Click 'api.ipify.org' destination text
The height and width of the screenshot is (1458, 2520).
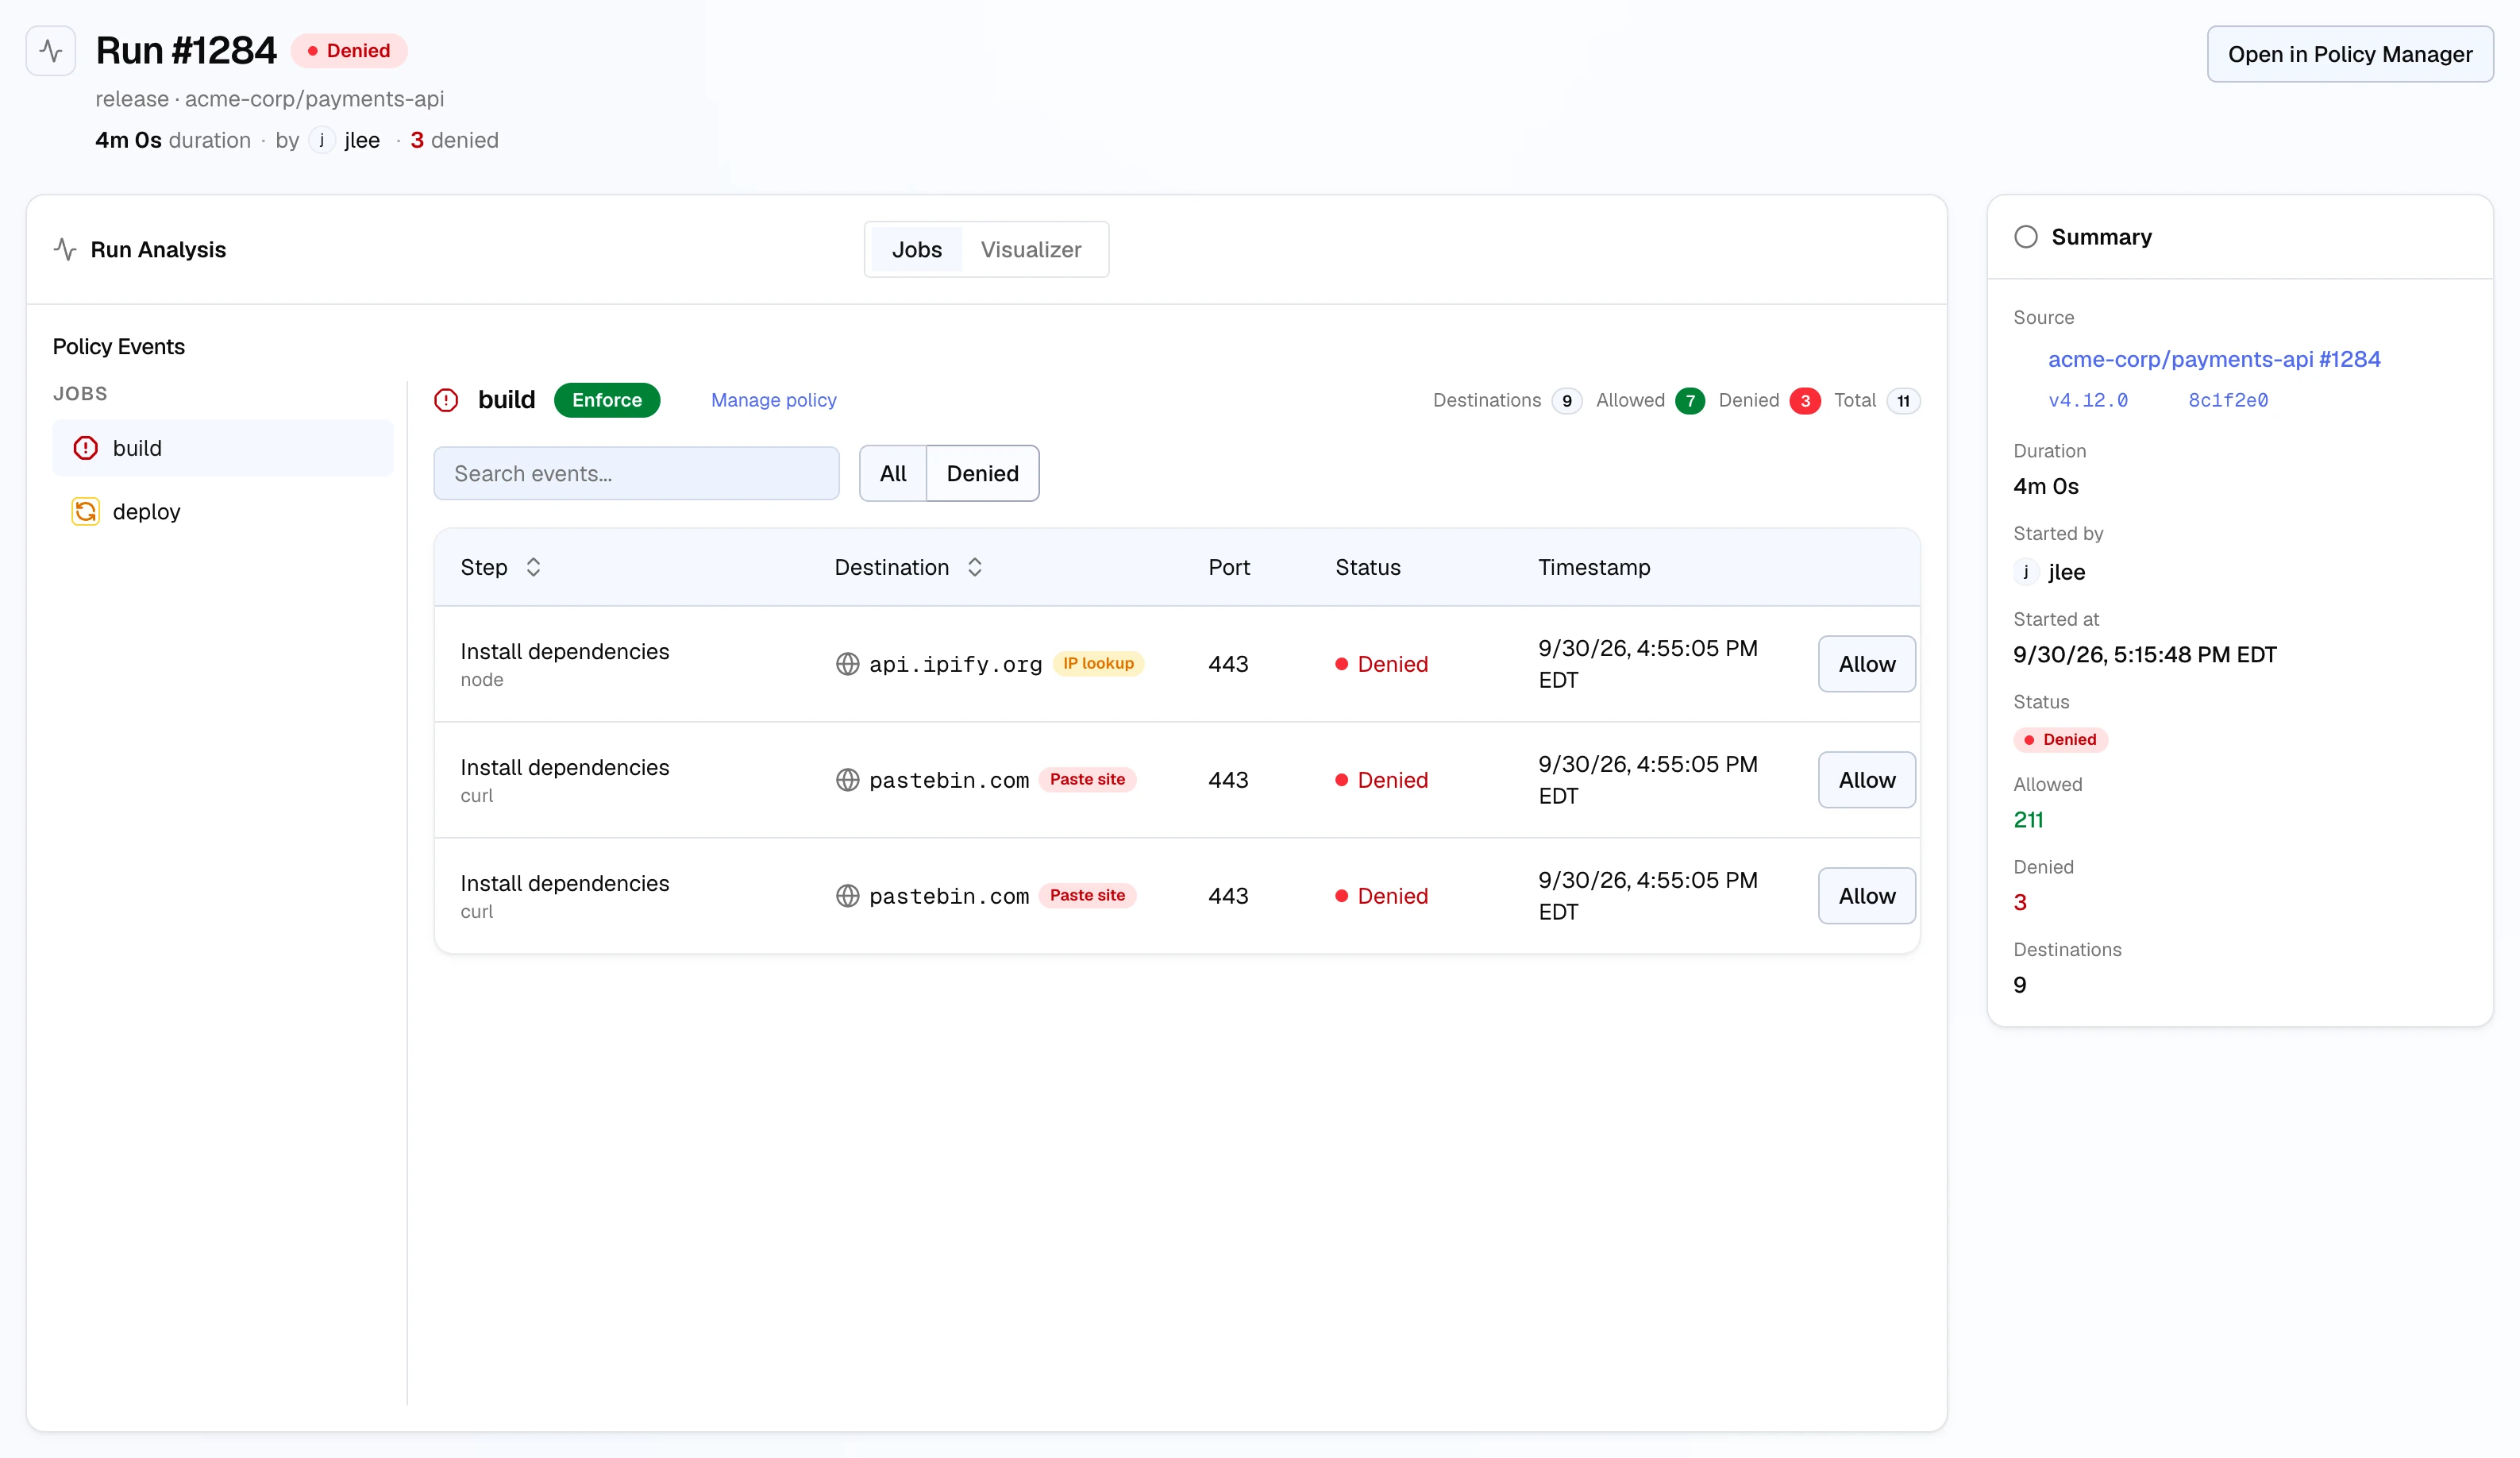pos(955,664)
